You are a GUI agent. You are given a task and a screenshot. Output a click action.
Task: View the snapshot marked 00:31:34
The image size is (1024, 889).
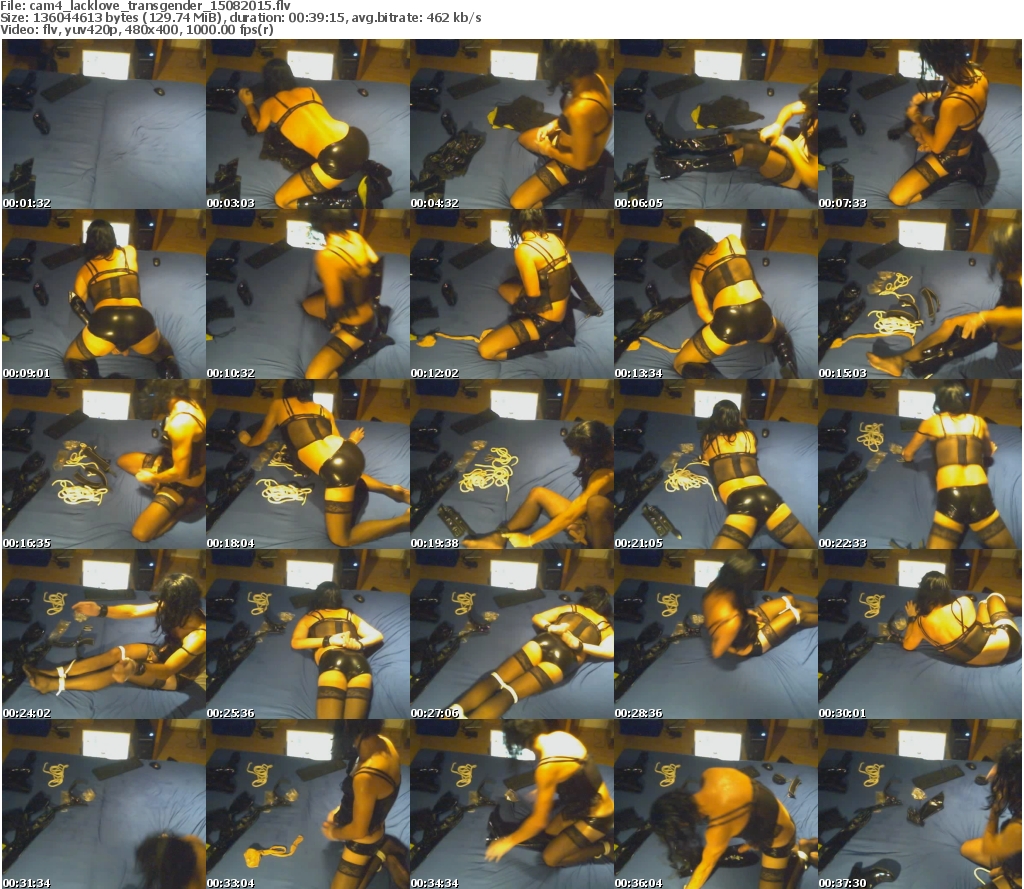(104, 804)
